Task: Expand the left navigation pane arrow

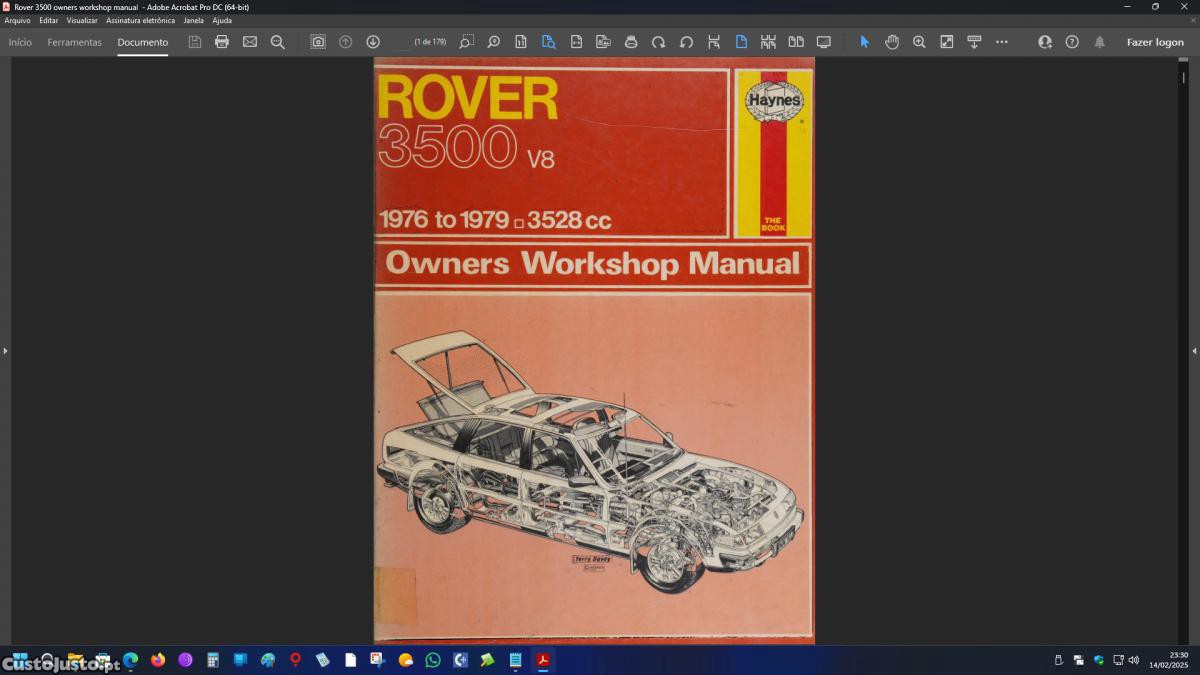Action: point(5,351)
